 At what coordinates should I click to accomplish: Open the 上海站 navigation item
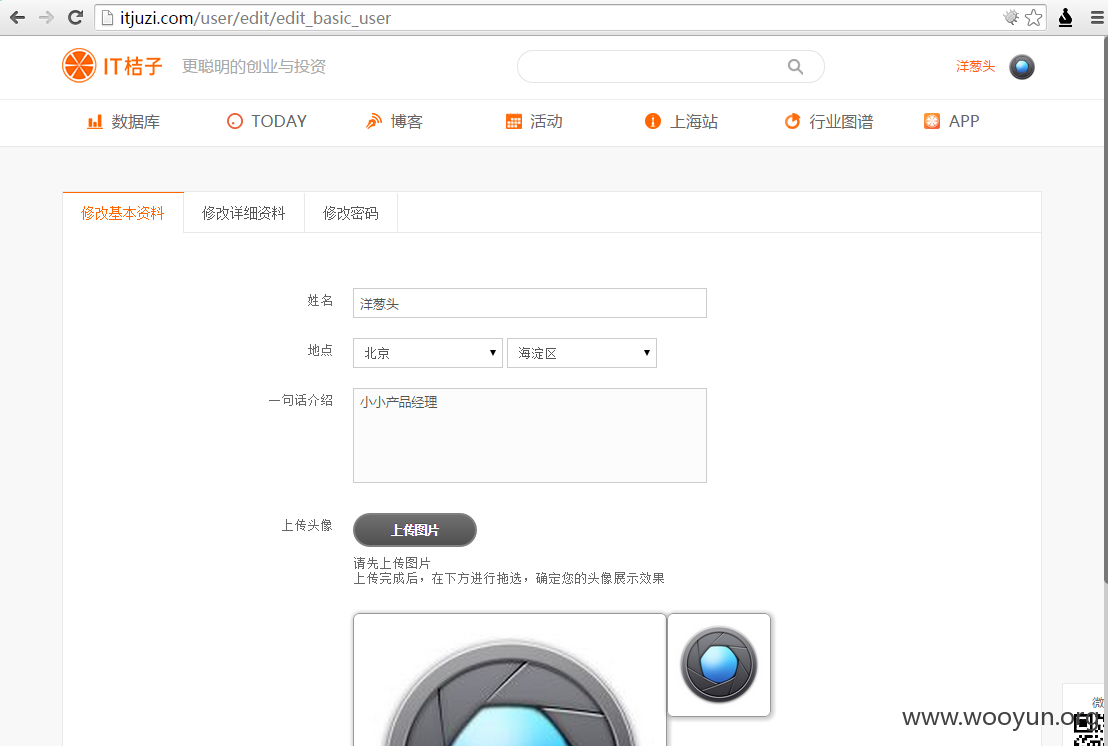pyautogui.click(x=681, y=122)
